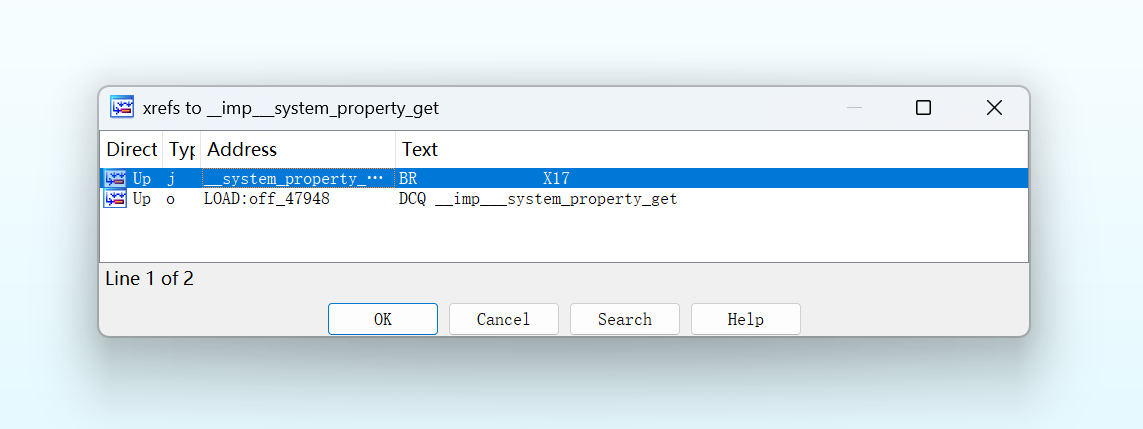Click the BR X17 instruction text
Viewport: 1143px width, 429px height.
[484, 178]
